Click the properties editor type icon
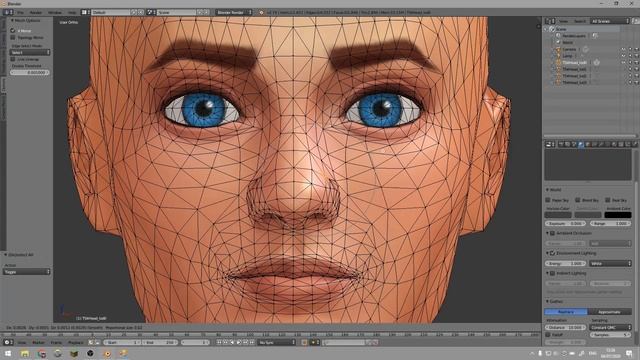The width and height of the screenshot is (640, 360). pos(549,144)
